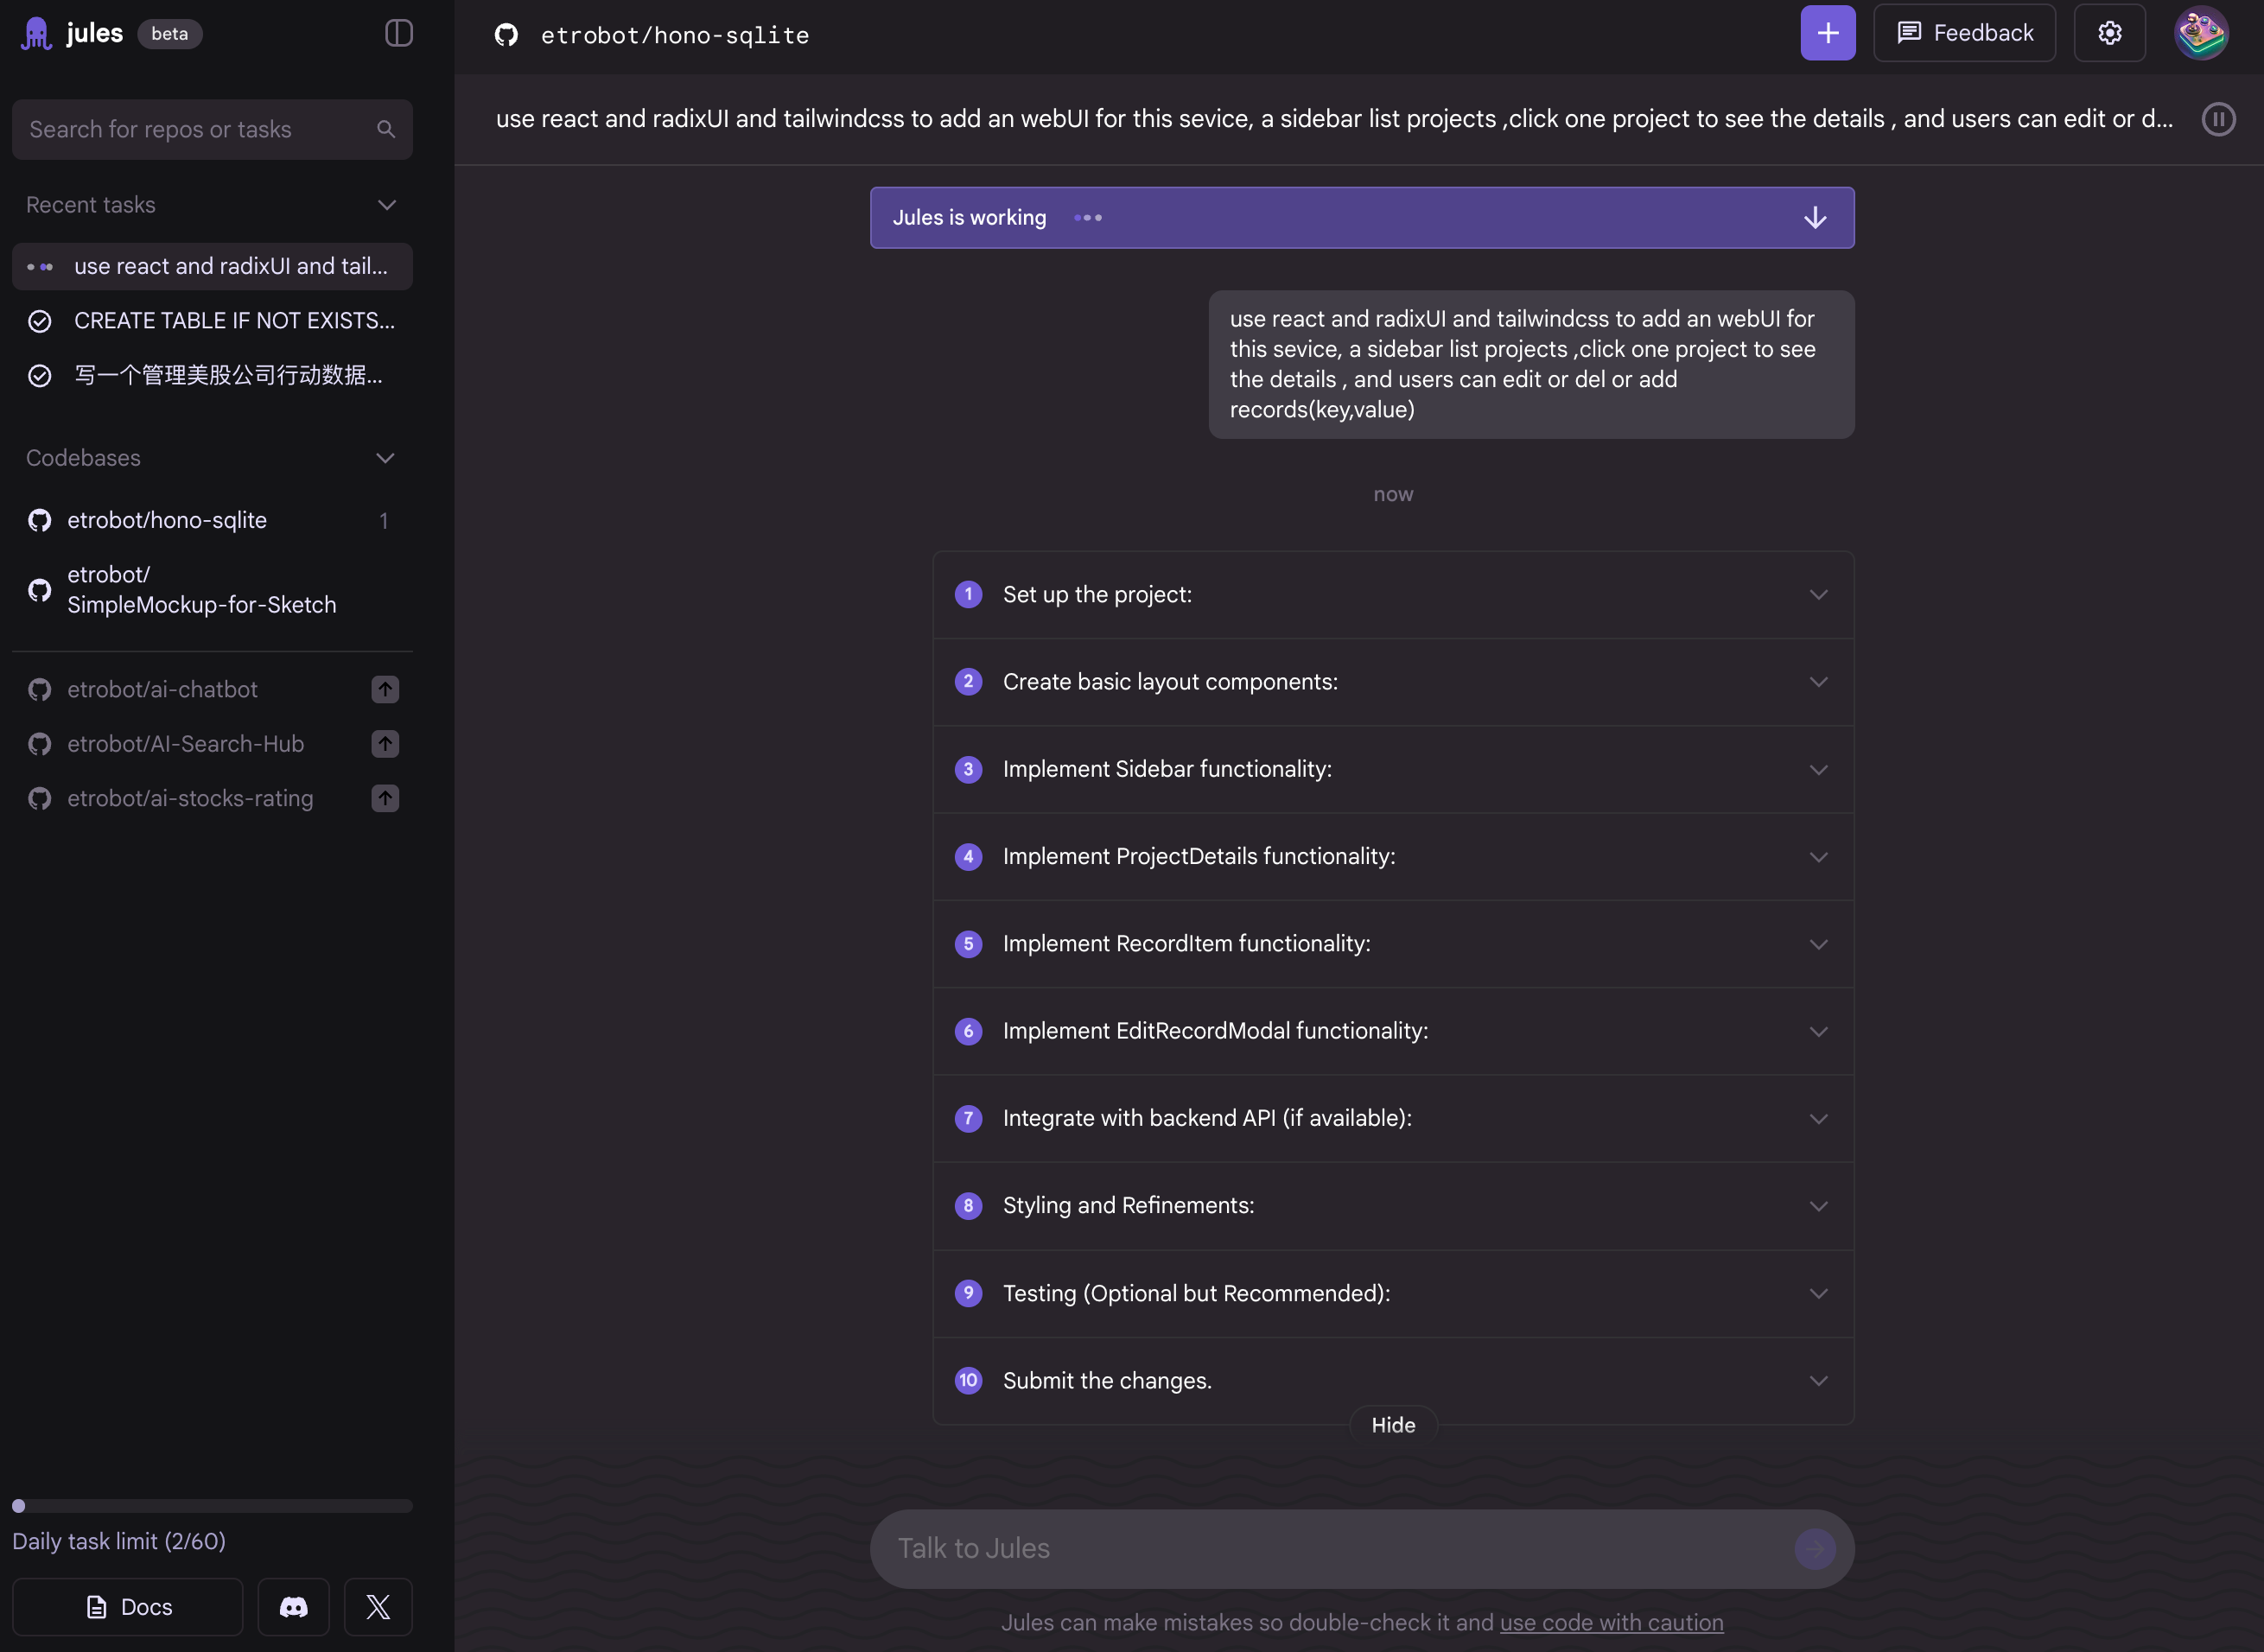The width and height of the screenshot is (2264, 1652).
Task: Open the user profile avatar
Action: 2201,33
